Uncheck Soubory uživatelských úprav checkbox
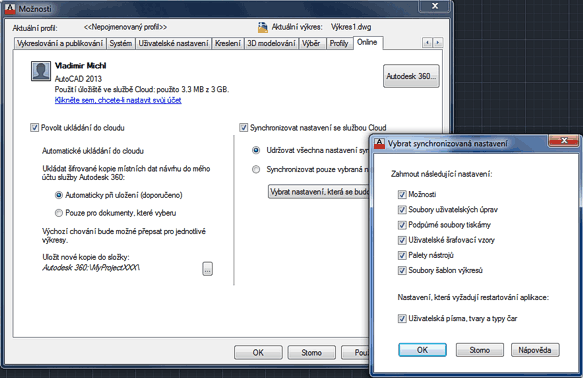 point(402,210)
